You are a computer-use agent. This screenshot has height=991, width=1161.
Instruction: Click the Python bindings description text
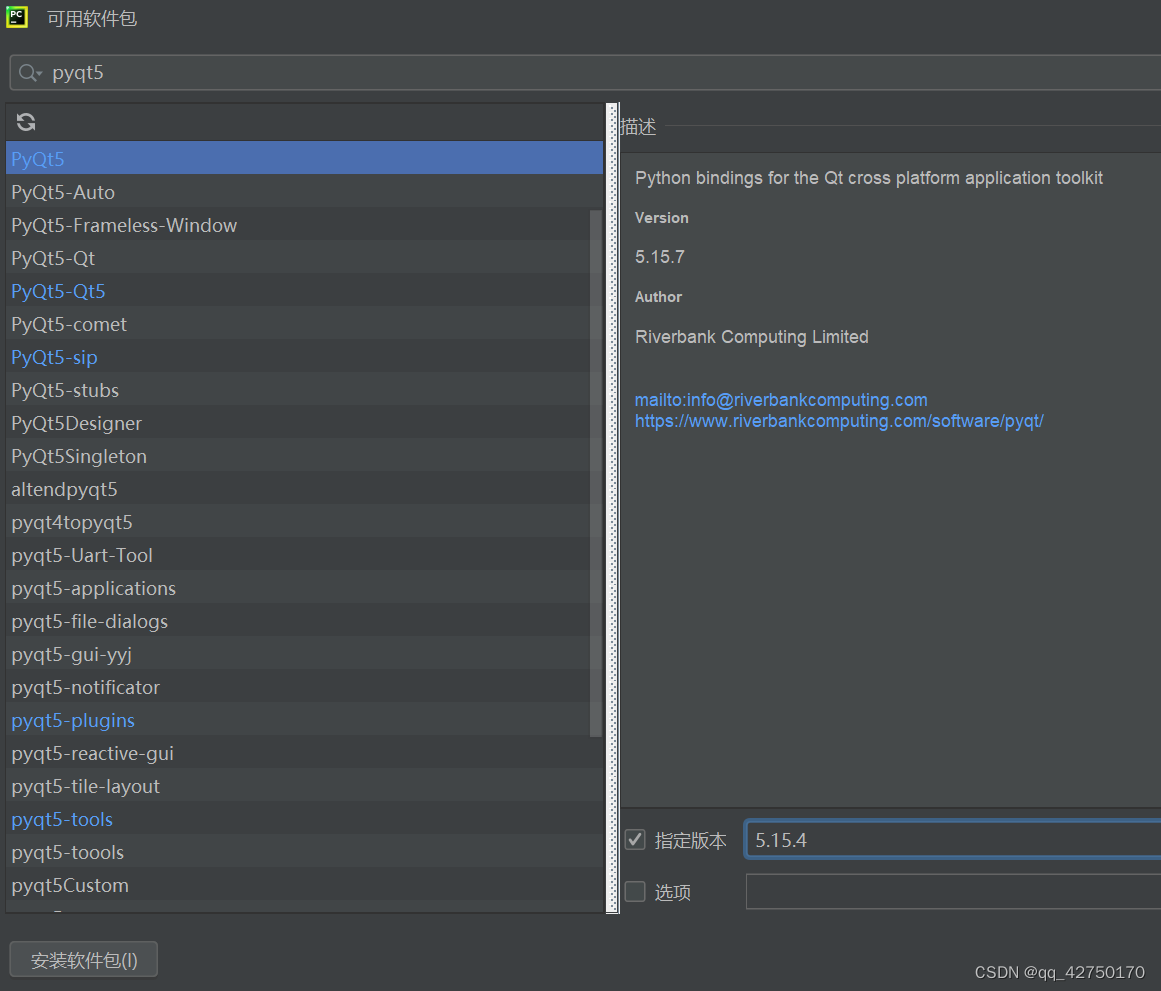[x=869, y=178]
